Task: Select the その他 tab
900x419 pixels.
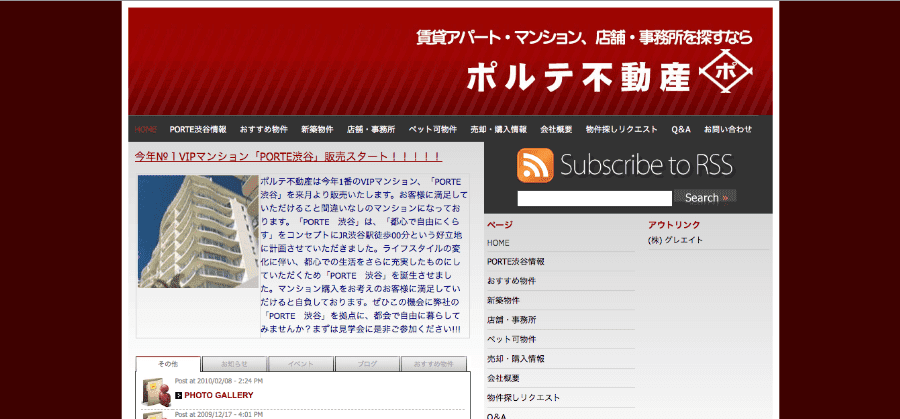Action: coord(168,364)
